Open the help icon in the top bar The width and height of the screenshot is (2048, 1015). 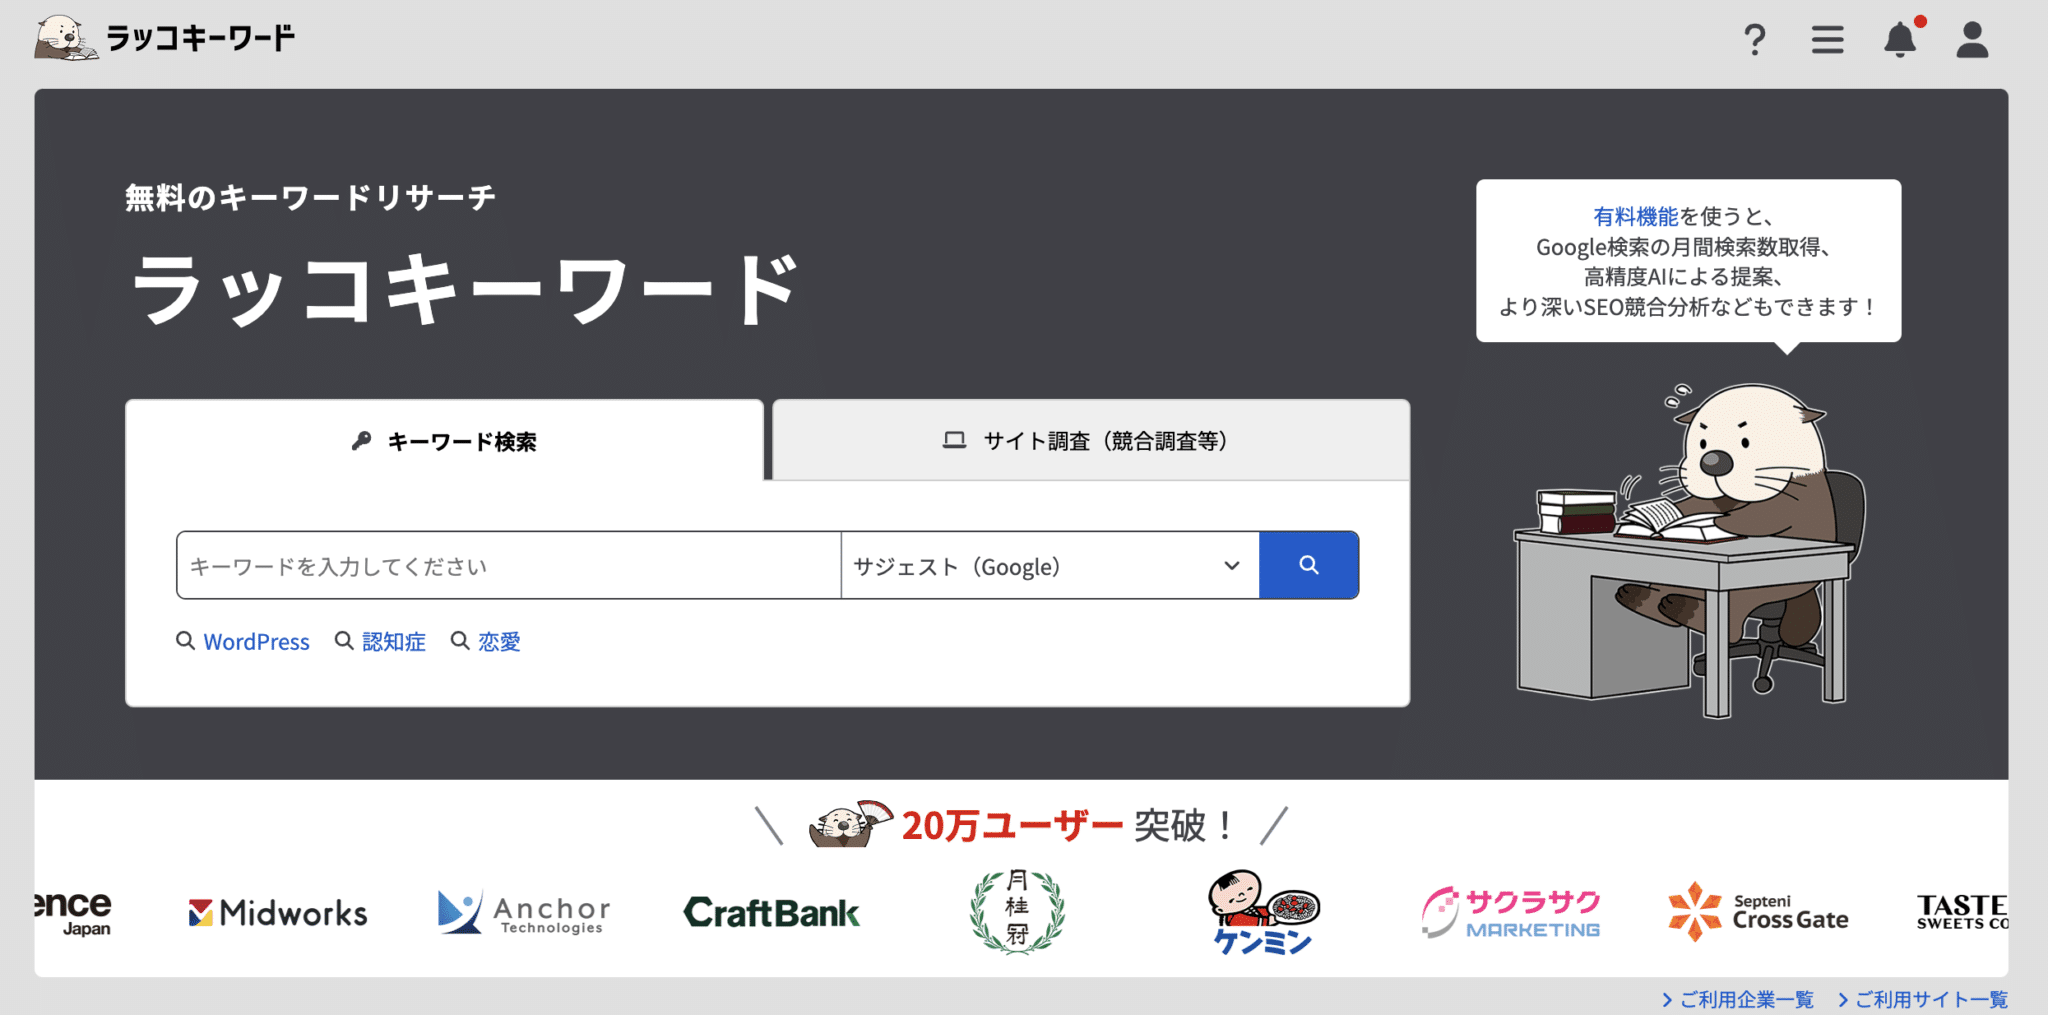(1755, 39)
